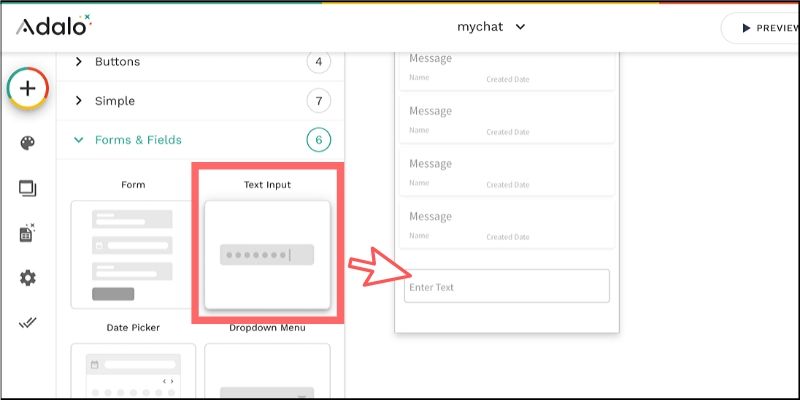Select the Form component thumbnail

pyautogui.click(x=133, y=255)
